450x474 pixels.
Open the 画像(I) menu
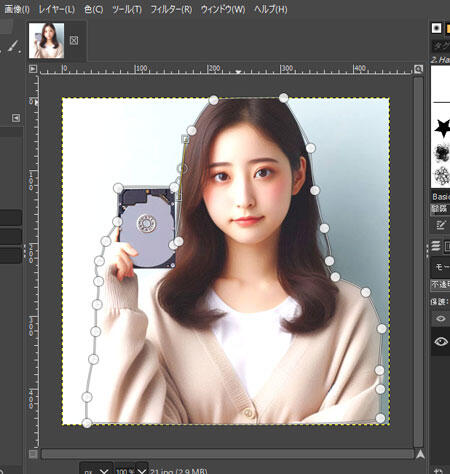17,10
